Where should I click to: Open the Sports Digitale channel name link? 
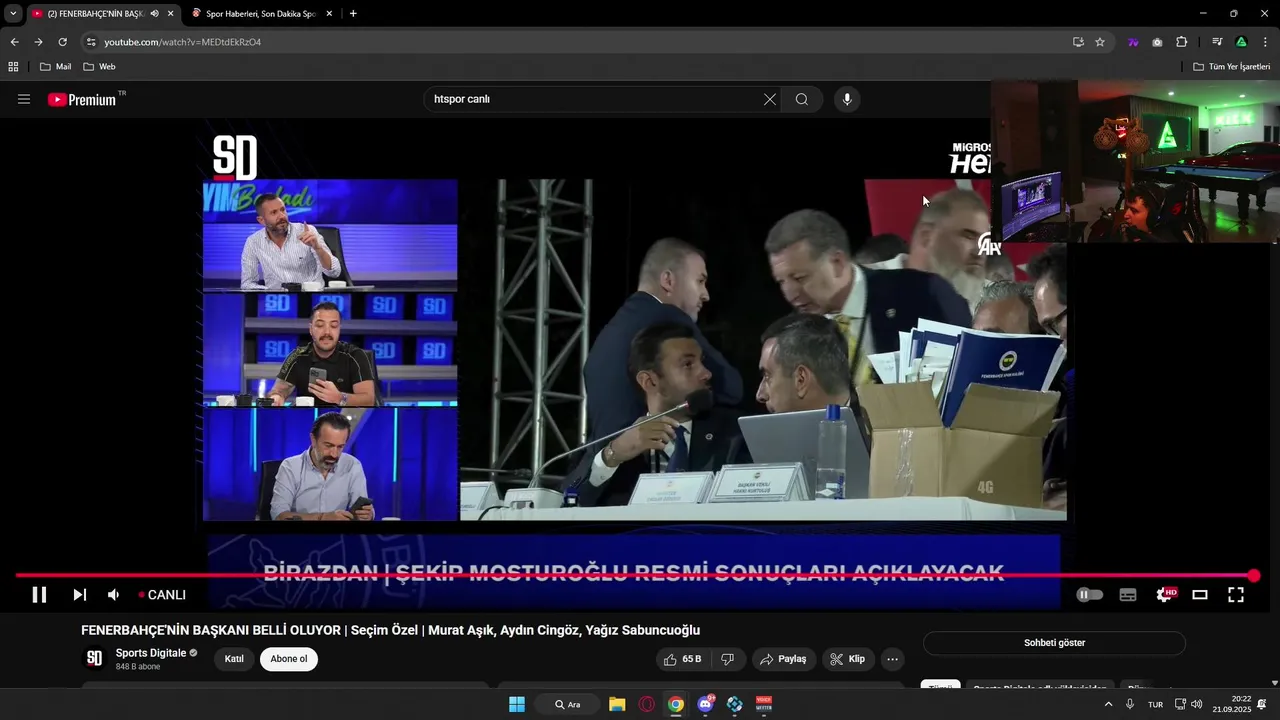tap(151, 653)
